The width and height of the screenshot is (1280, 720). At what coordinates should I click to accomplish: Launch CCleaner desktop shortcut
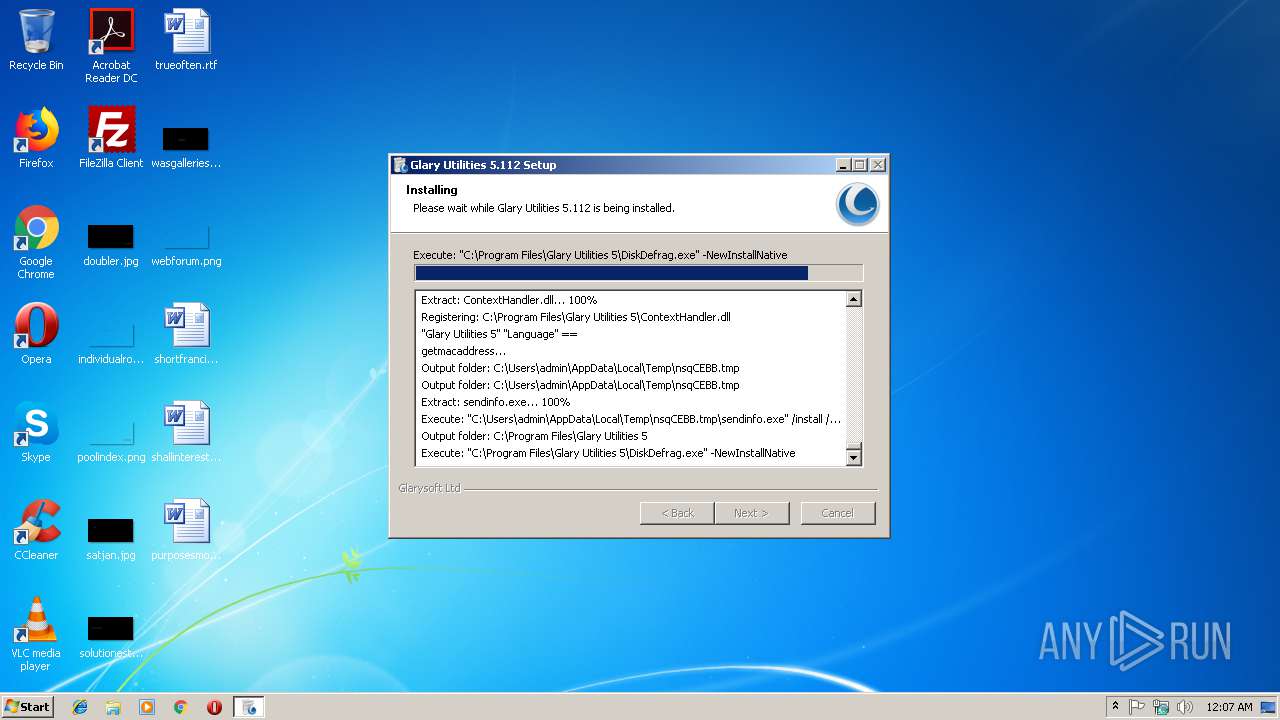[x=36, y=530]
